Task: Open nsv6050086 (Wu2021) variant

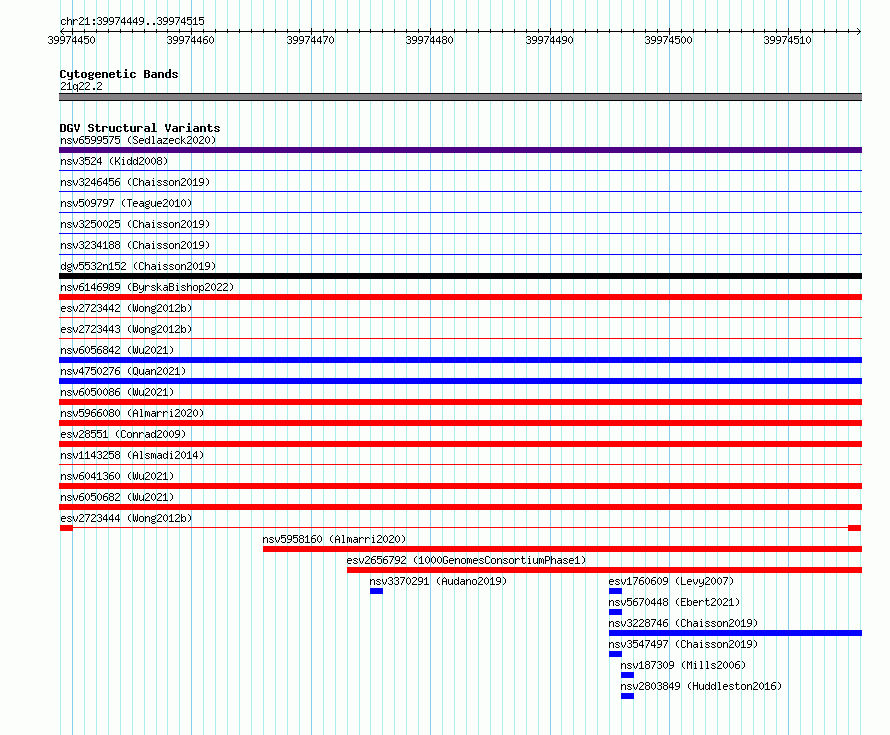Action: coord(117,392)
